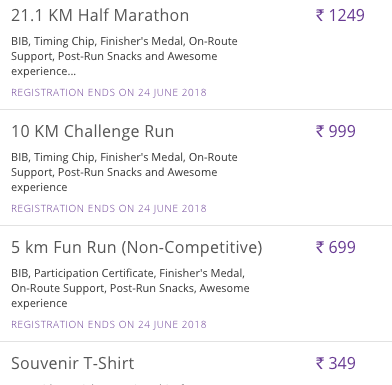Open the Souvenir T-Shirt item
The image size is (392, 385).
point(73,363)
